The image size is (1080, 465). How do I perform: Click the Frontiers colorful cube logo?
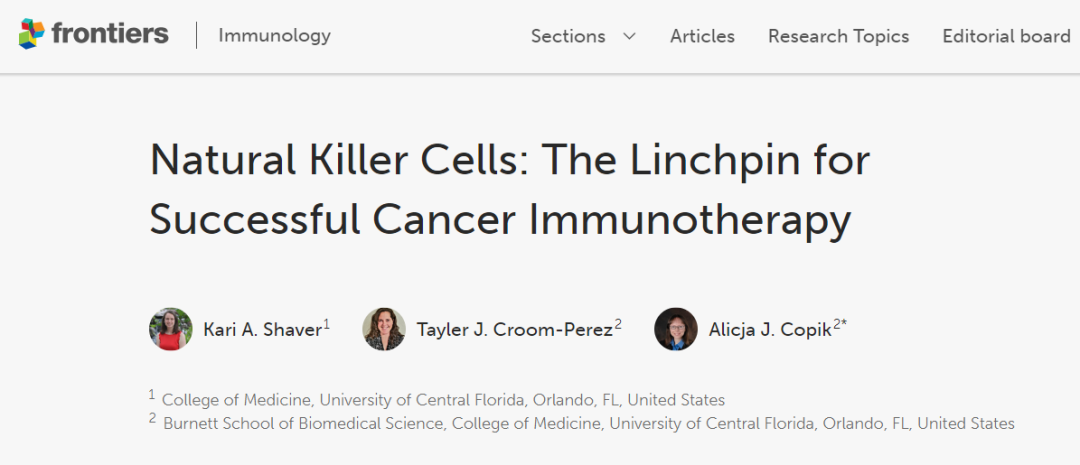32,34
